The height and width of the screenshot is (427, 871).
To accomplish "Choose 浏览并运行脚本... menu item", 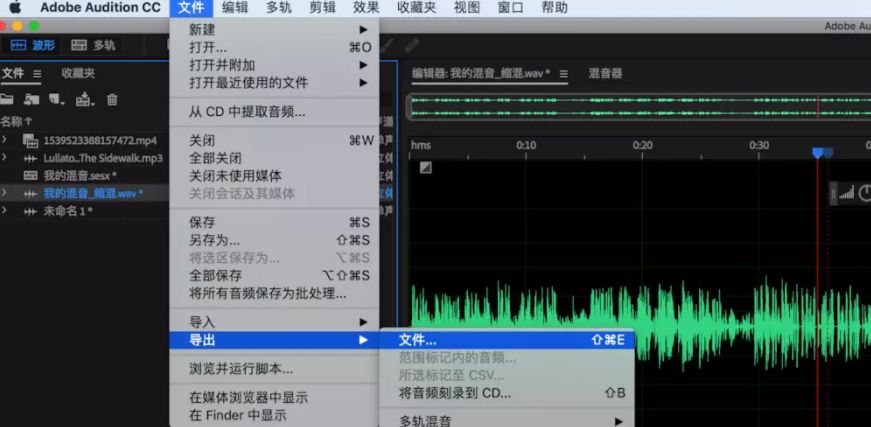I will click(x=274, y=369).
